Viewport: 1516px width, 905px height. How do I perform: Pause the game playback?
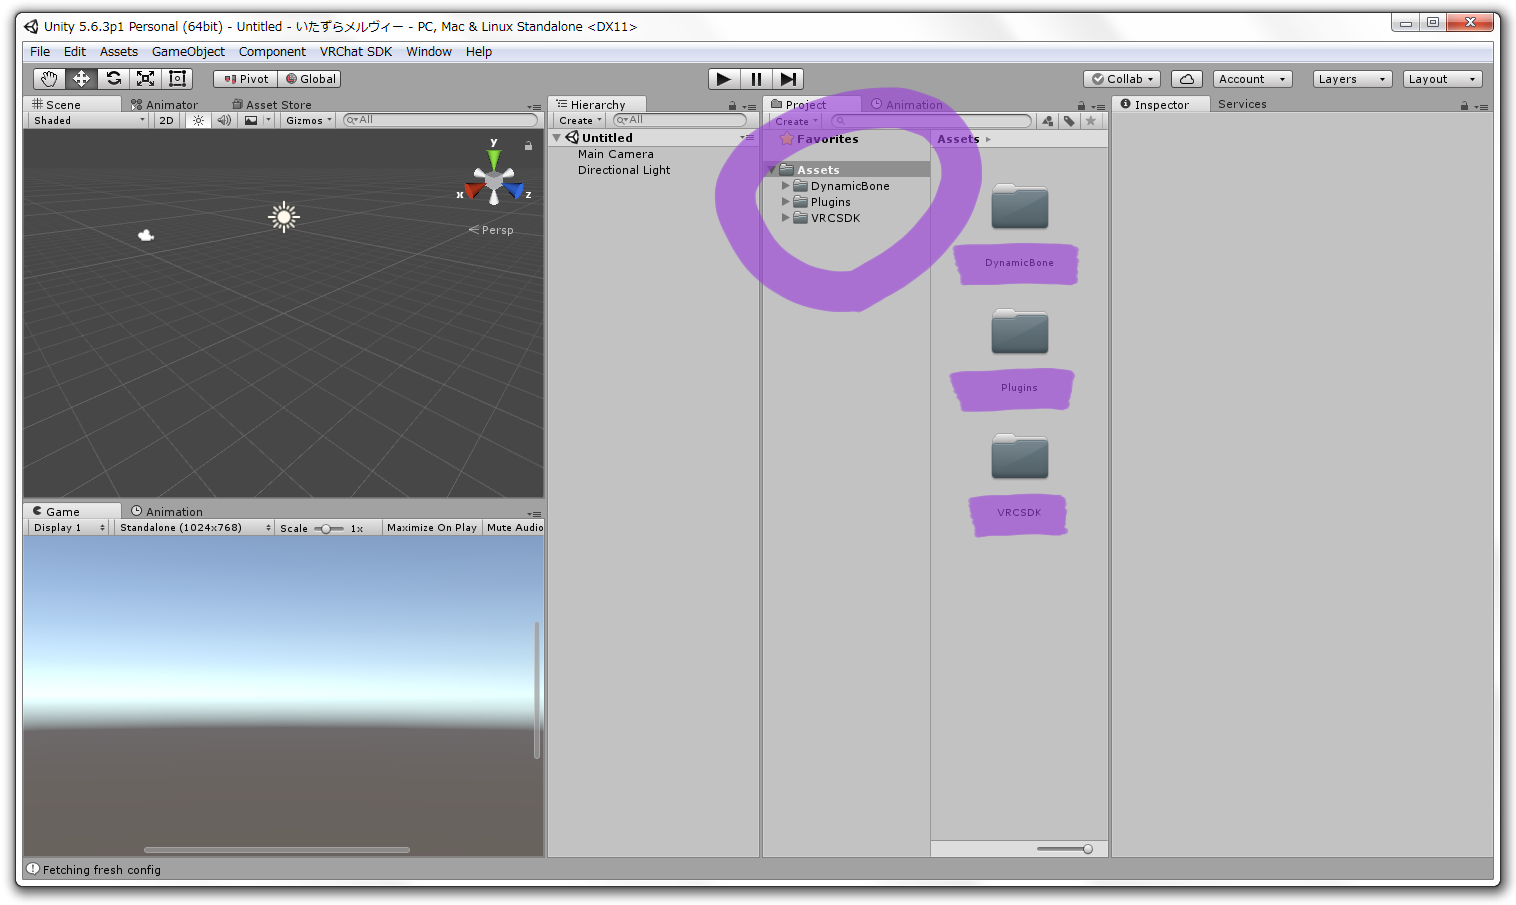pos(756,79)
